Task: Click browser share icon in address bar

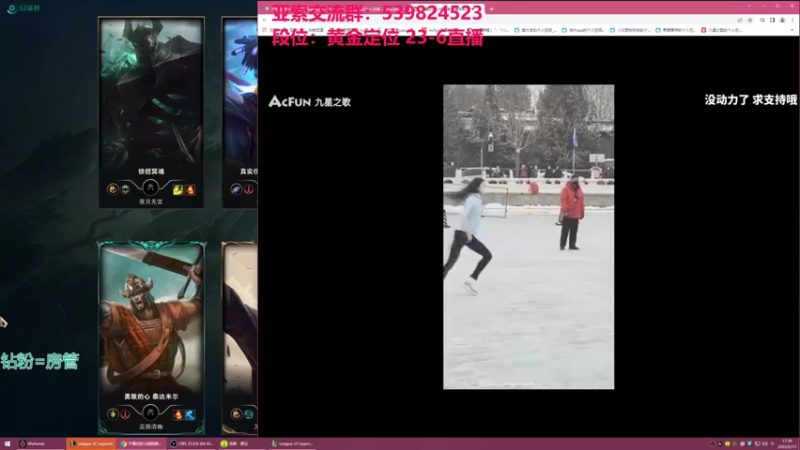Action: (740, 20)
